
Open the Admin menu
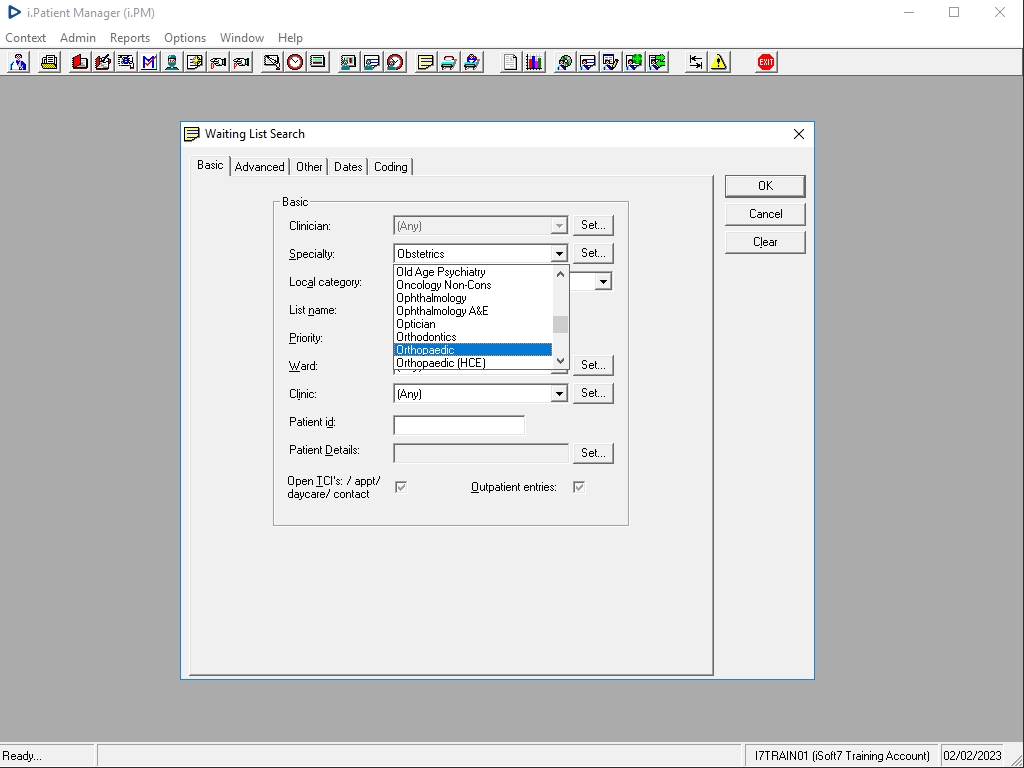pyautogui.click(x=78, y=38)
